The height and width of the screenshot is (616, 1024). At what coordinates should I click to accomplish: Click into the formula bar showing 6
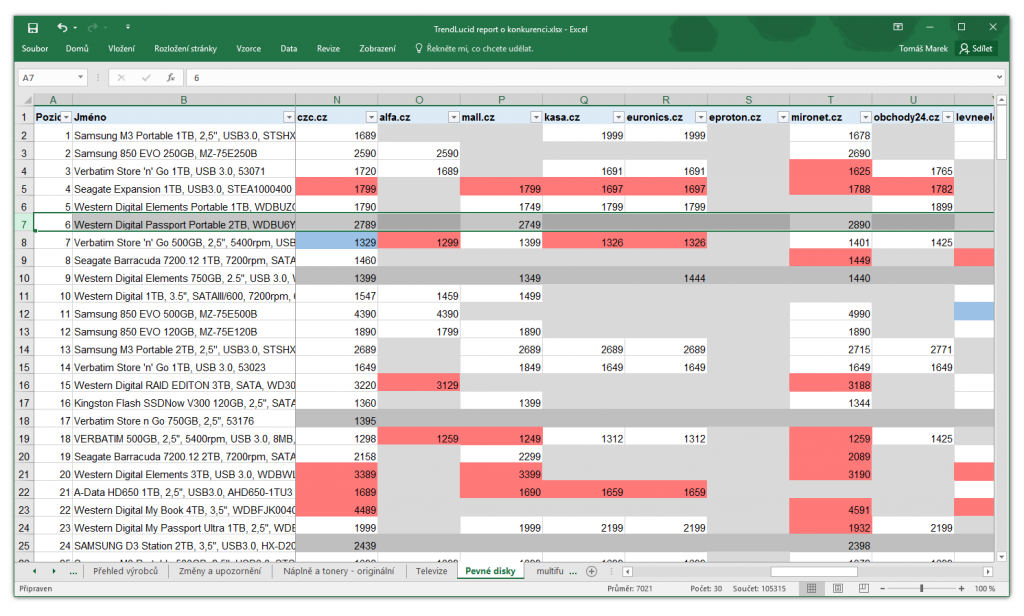(x=591, y=77)
